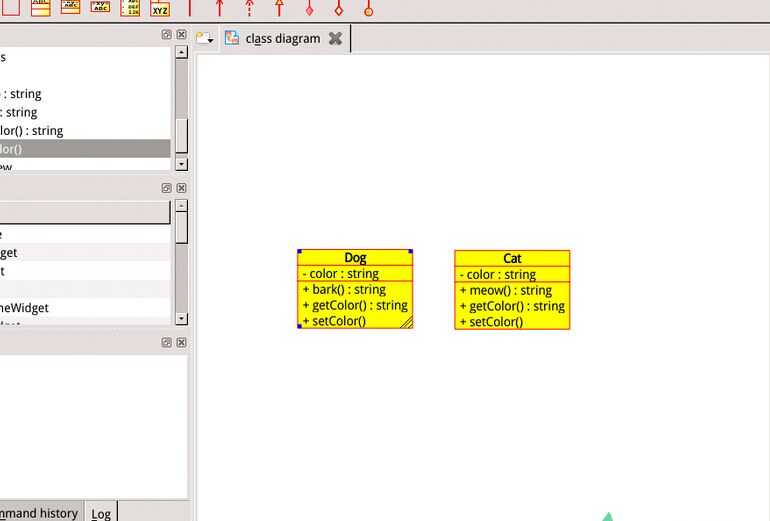
Task: Select the dashed Dependency arrow tool
Action: click(x=249, y=7)
